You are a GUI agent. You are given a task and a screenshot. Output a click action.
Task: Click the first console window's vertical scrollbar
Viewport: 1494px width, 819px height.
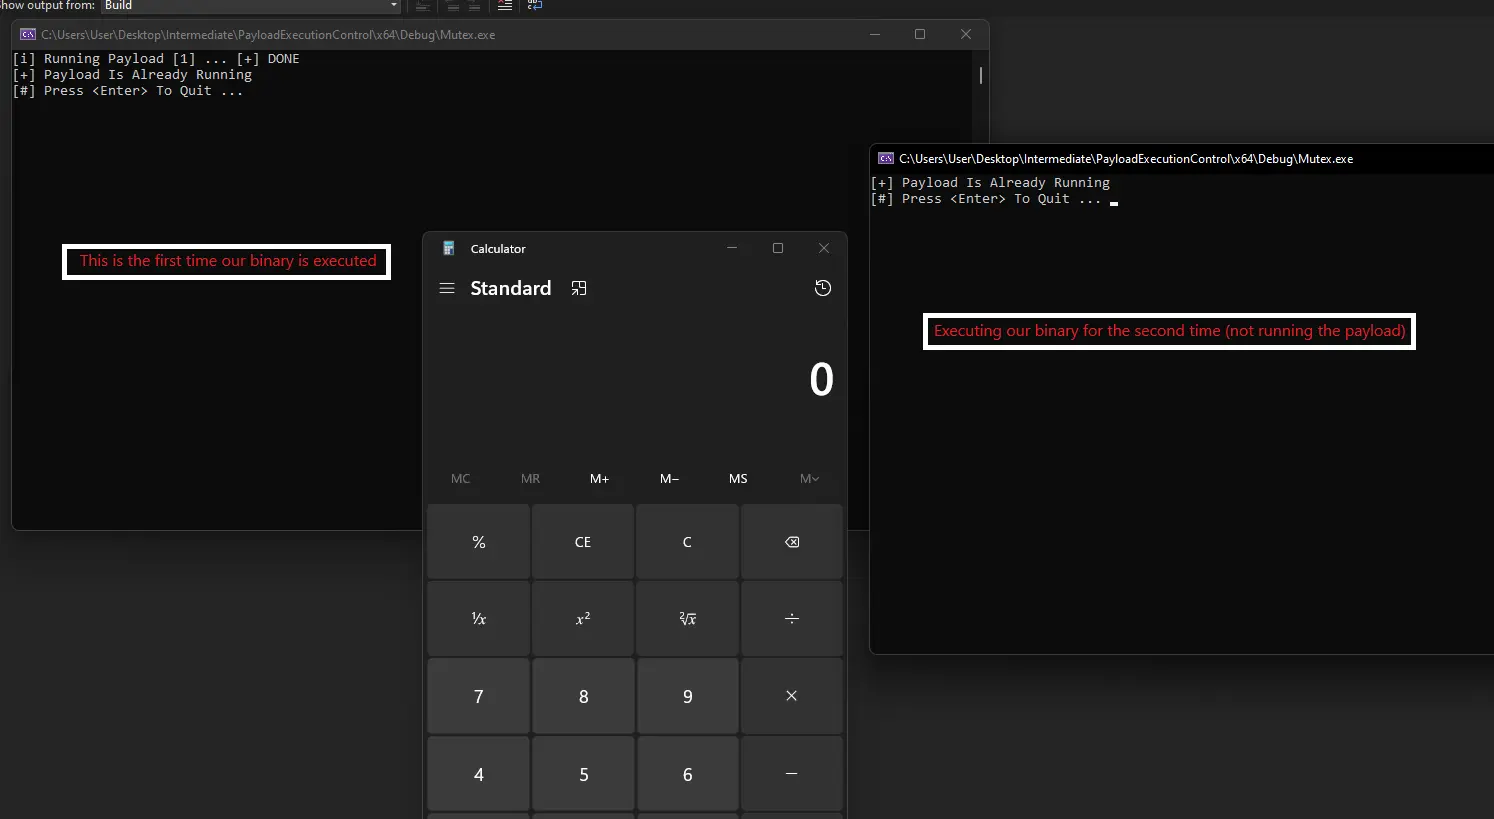[x=980, y=76]
